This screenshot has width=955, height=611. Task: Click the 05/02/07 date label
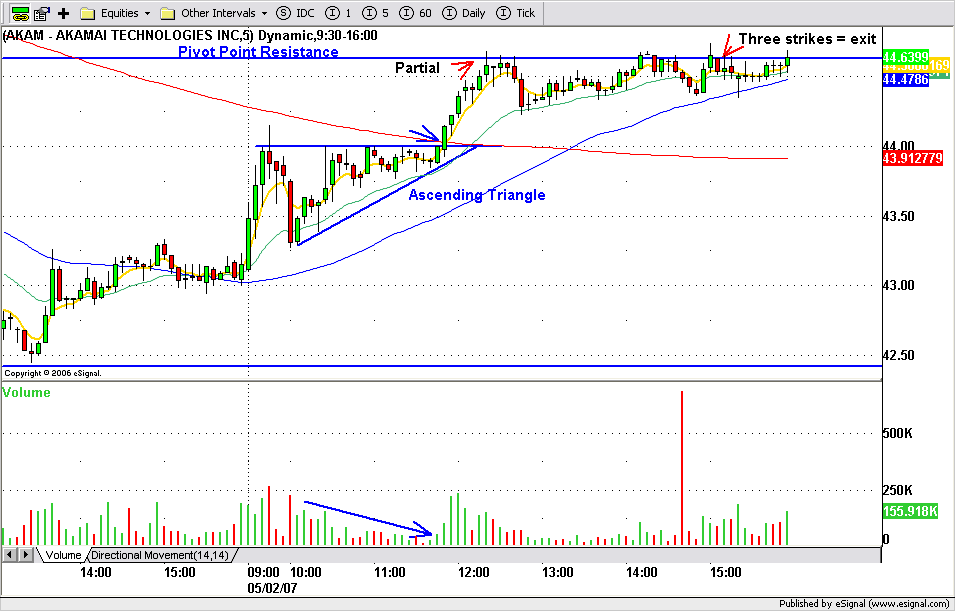click(272, 589)
